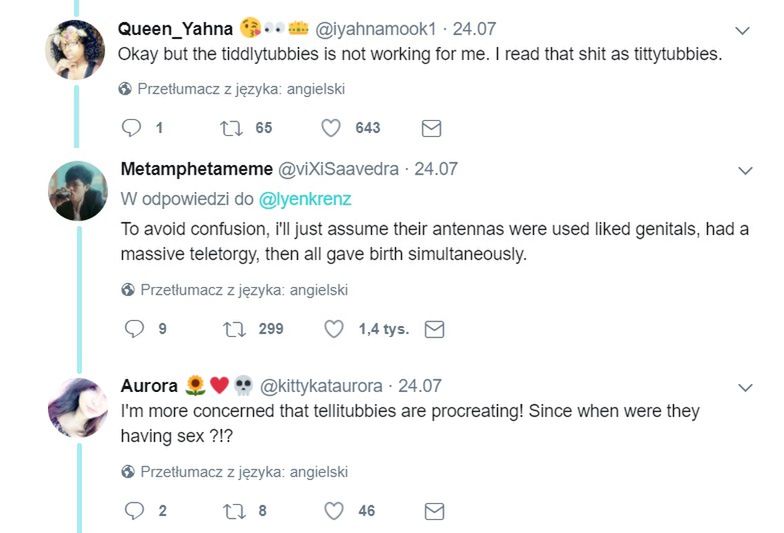Reply to Queen_Yahna's tweet
Viewport: 784px width, 533px height.
tap(132, 128)
